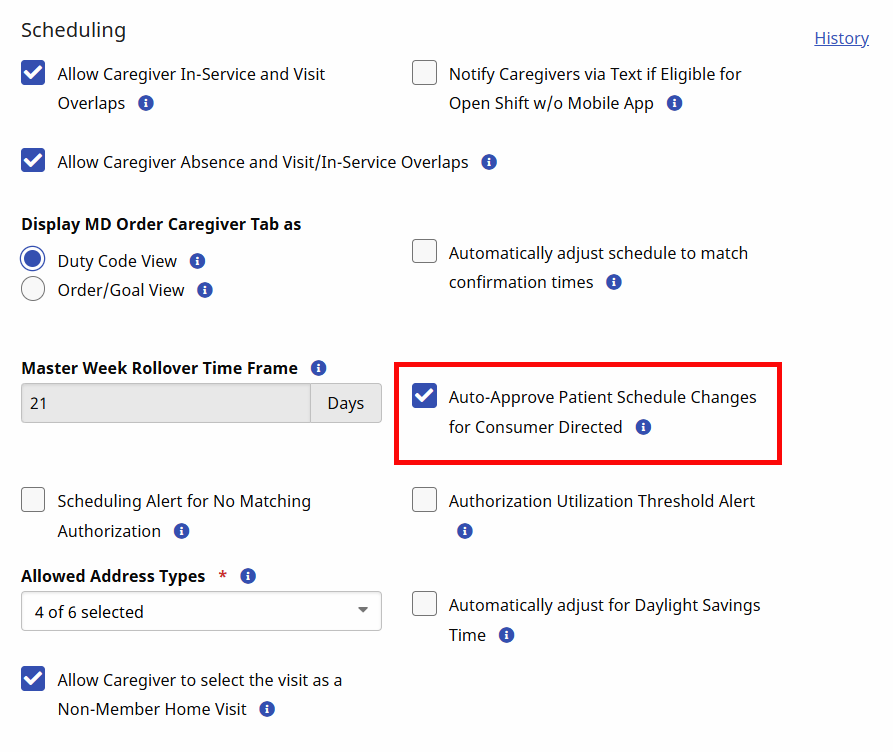Select the Duty Code View radio button
The image size is (893, 752).
click(33, 260)
